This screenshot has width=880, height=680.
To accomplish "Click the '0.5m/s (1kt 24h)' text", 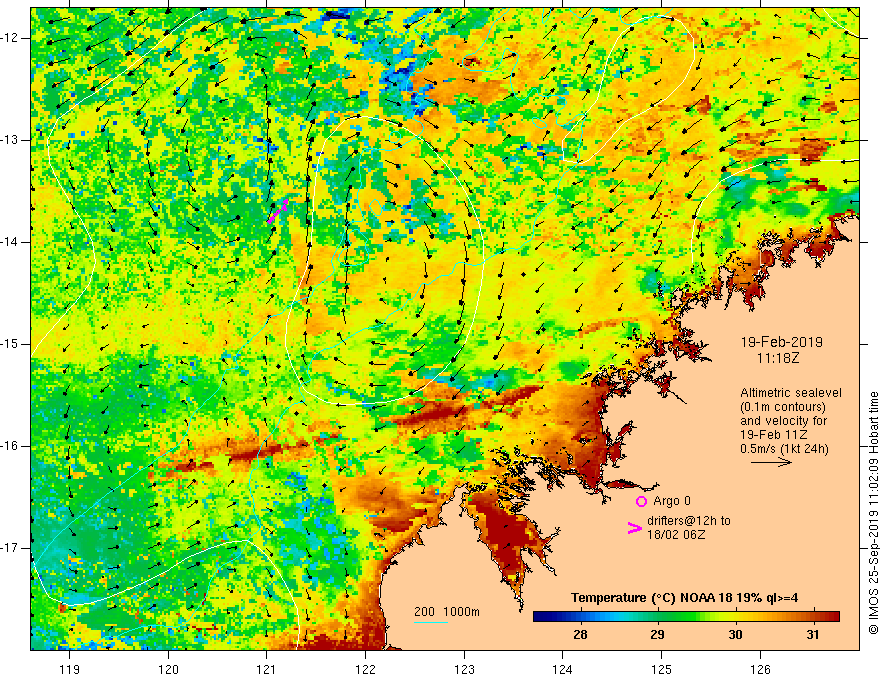I will (784, 449).
